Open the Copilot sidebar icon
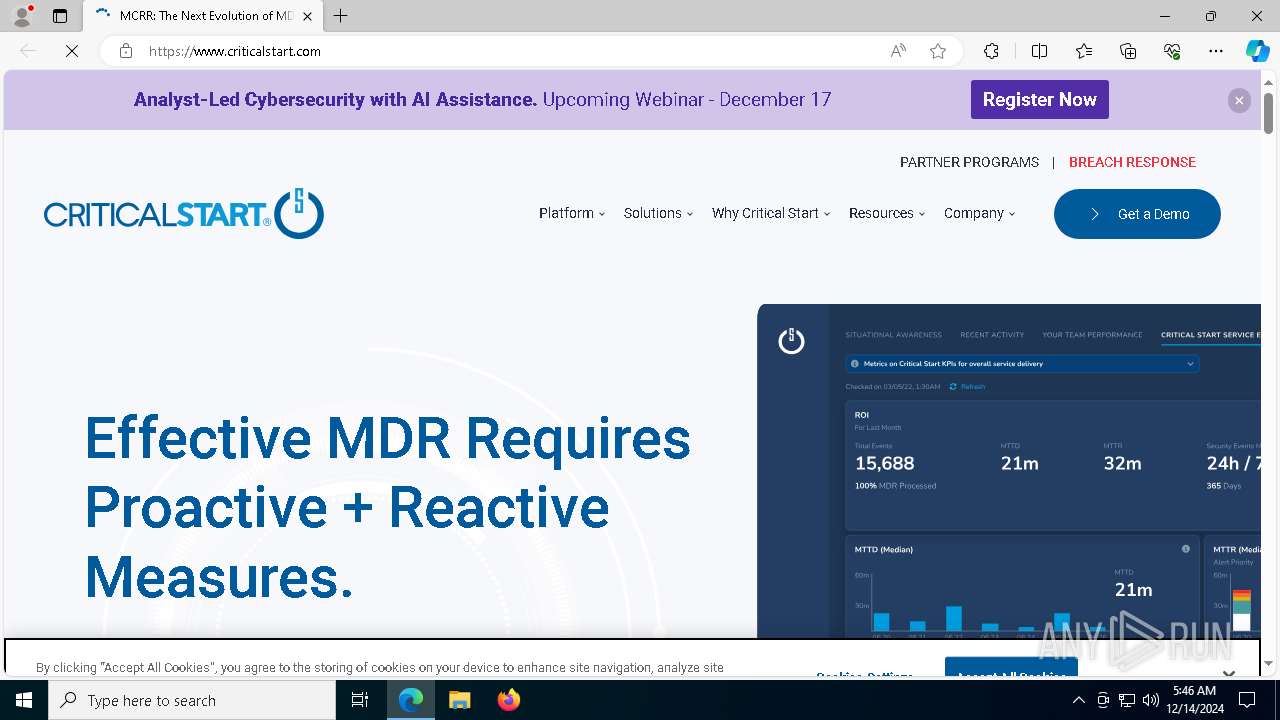Screen dimensions: 1280x720 tap(1257, 51)
